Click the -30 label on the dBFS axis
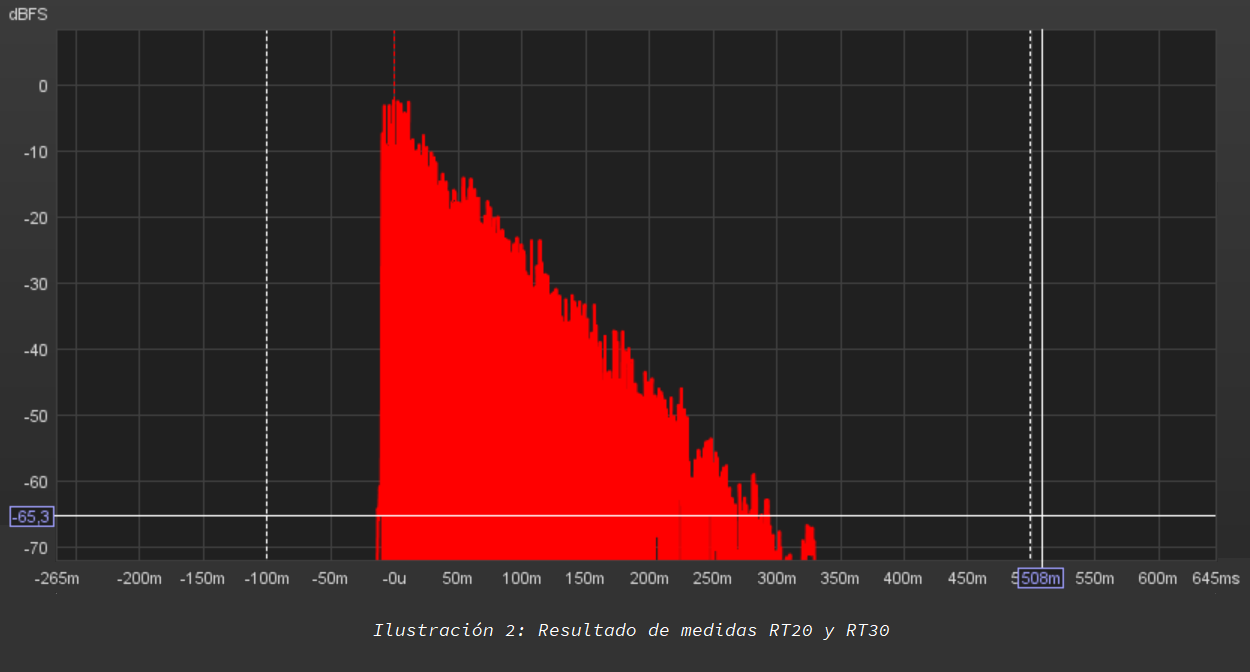The height and width of the screenshot is (672, 1250). tap(36, 284)
